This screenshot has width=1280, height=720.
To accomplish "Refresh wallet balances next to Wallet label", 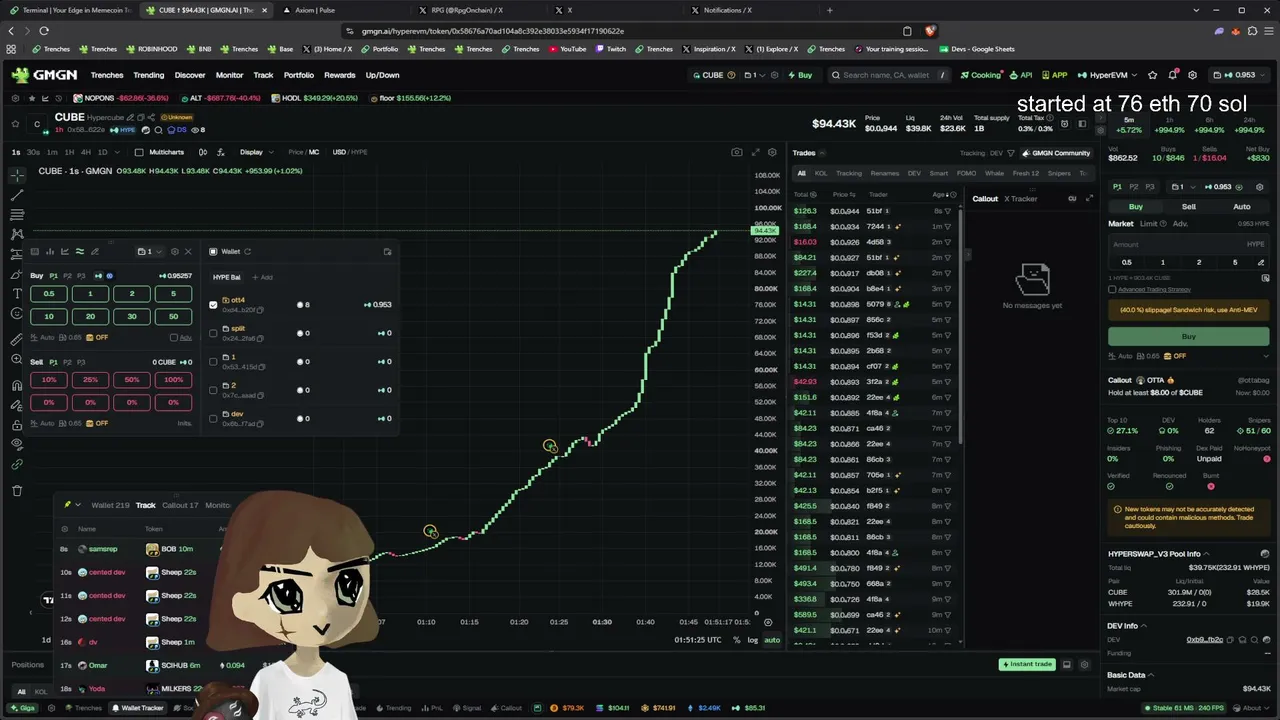I will (247, 252).
